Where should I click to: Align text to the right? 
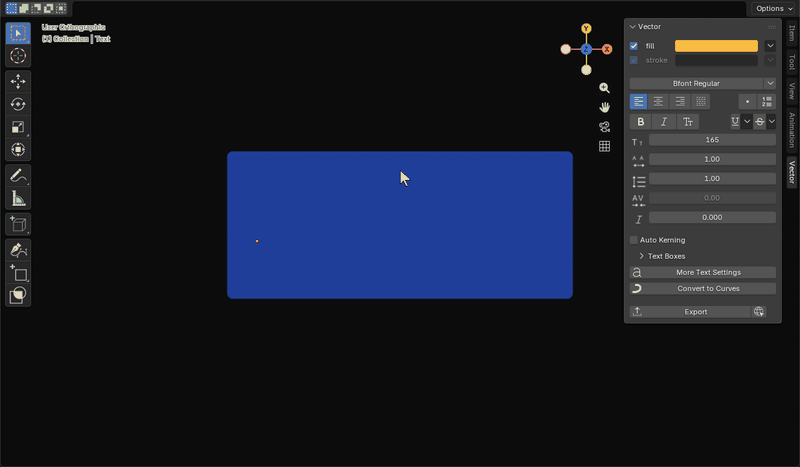[x=680, y=102]
